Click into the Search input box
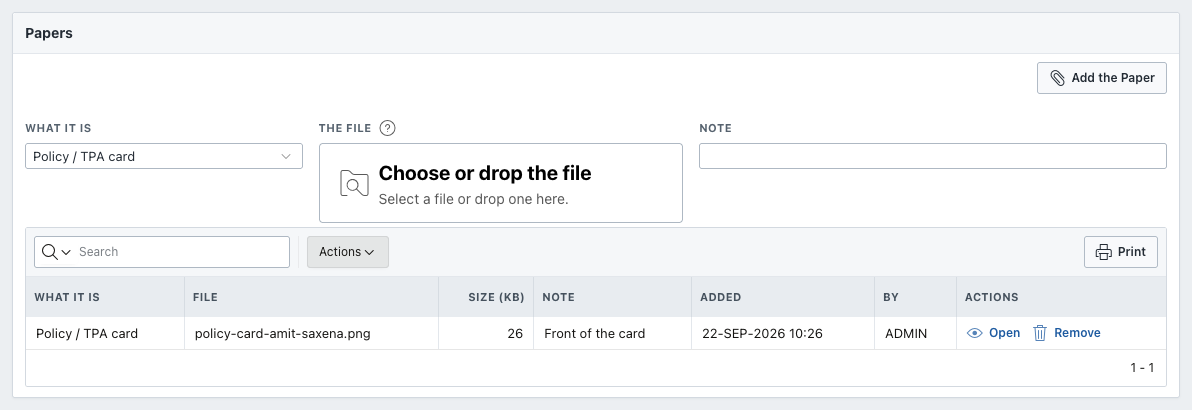The image size is (1192, 410). (181, 252)
